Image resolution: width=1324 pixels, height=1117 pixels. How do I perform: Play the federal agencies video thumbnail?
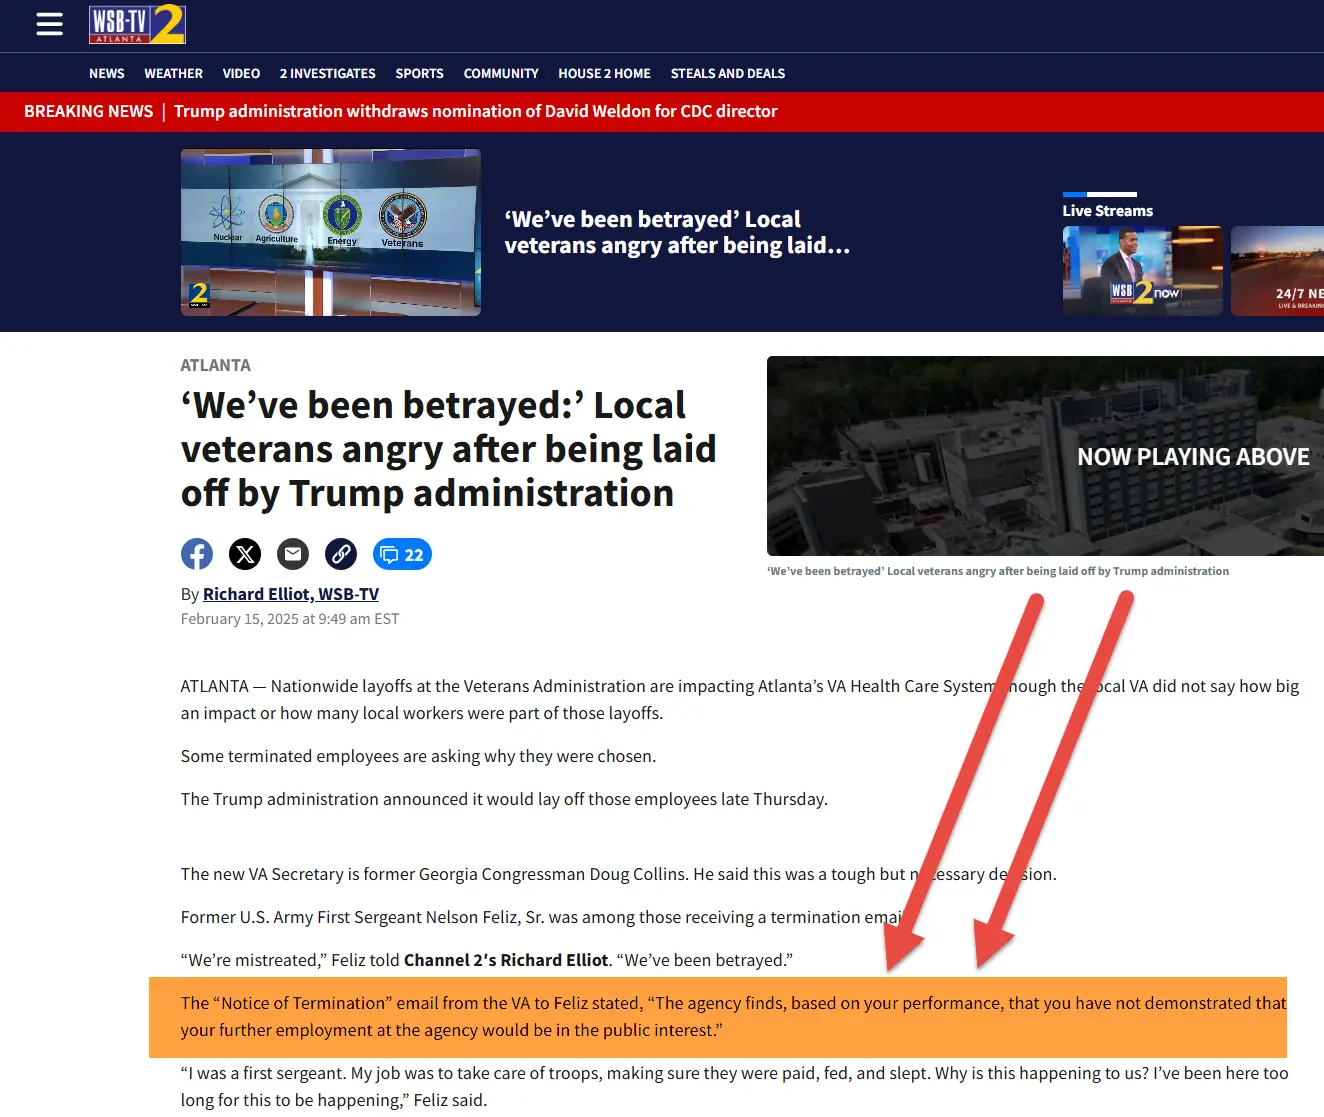coord(330,232)
